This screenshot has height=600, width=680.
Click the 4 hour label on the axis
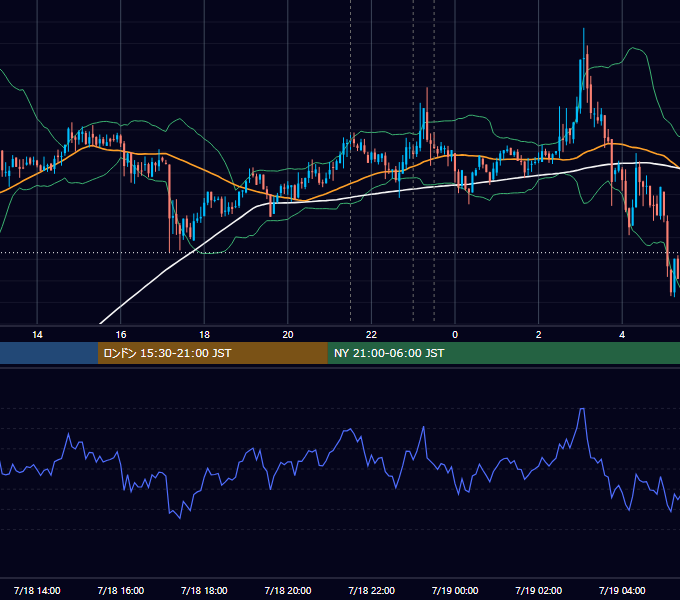[x=622, y=335]
